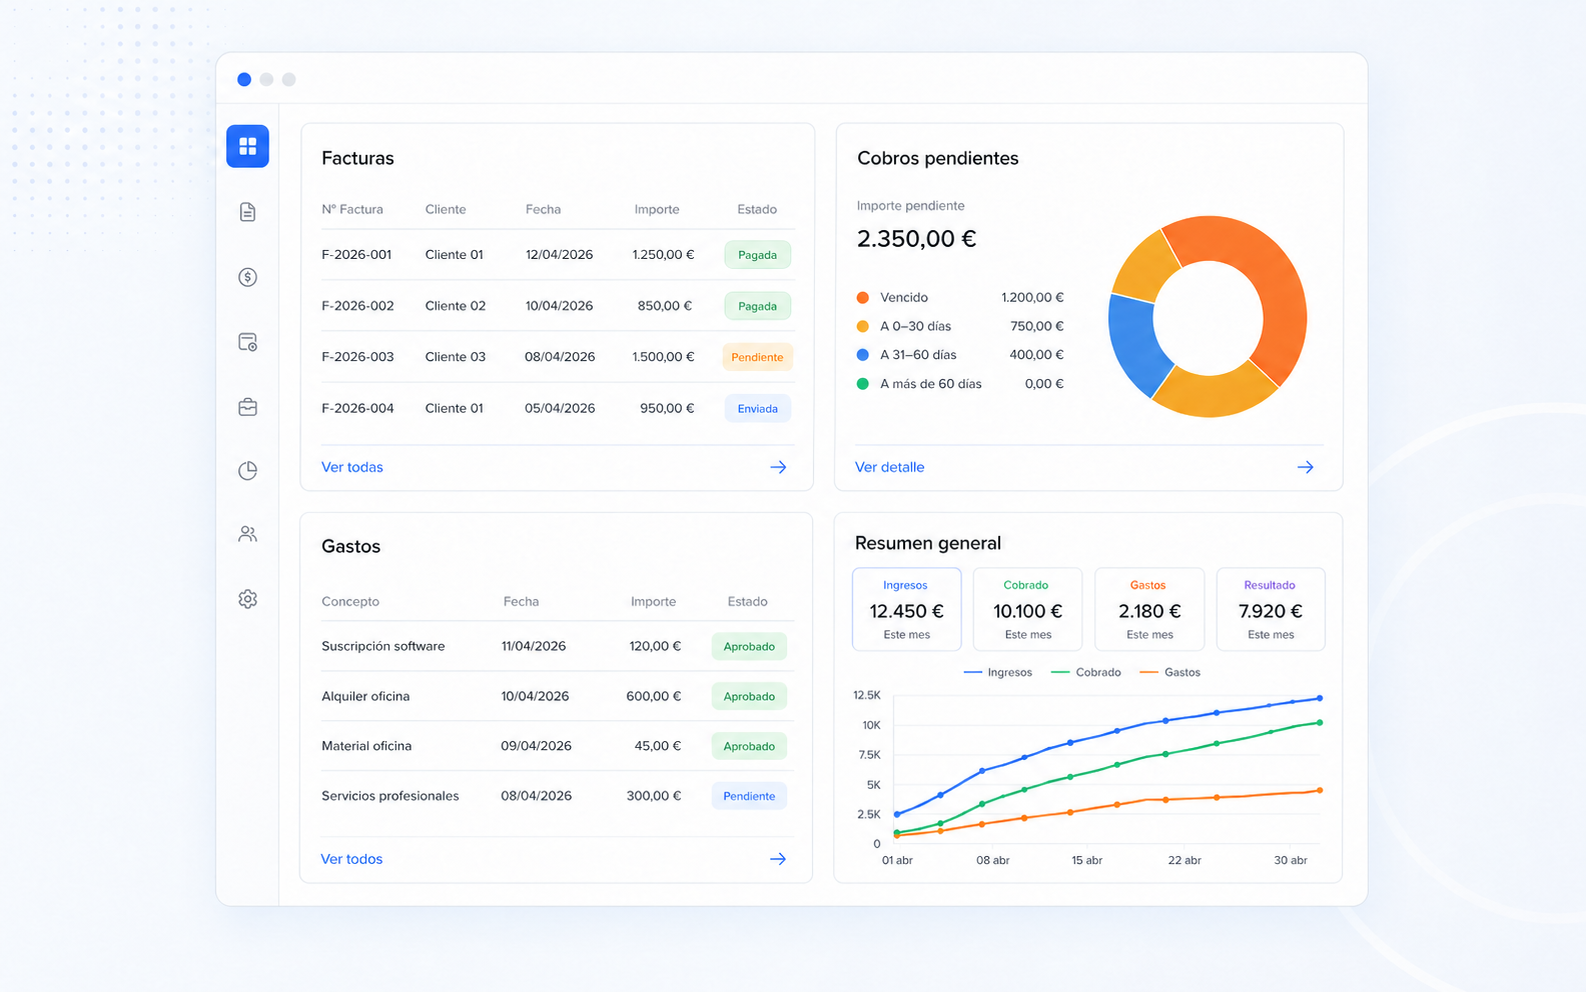The width and height of the screenshot is (1586, 992).
Task: Open the wallet card icon in sidebar
Action: [247, 342]
